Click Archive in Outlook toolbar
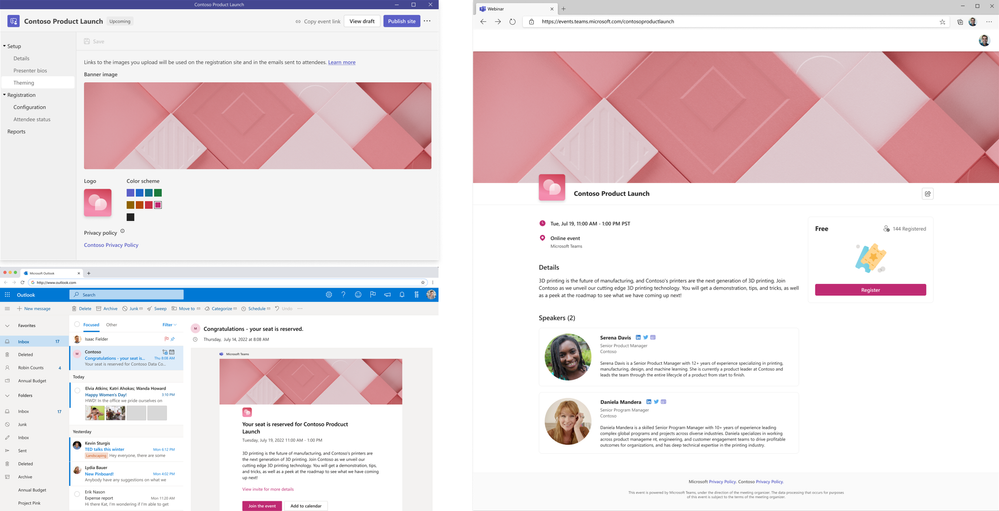Screen dimensions: 999x511 click(x=107, y=308)
